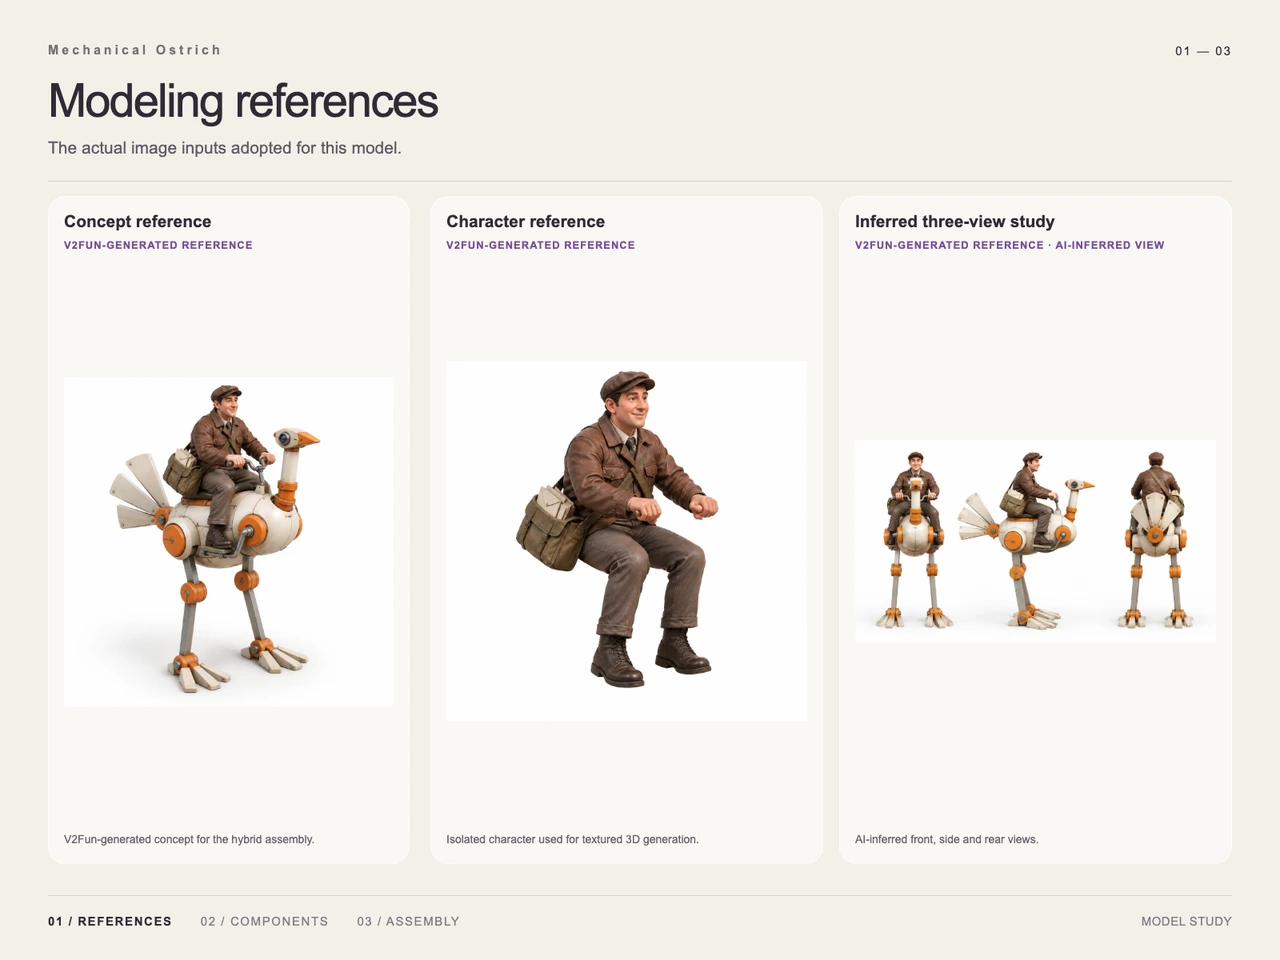Click the 'V2FUN-GENERATED REFERENCE' tag under Character reference
The width and height of the screenshot is (1280, 960).
coord(541,245)
